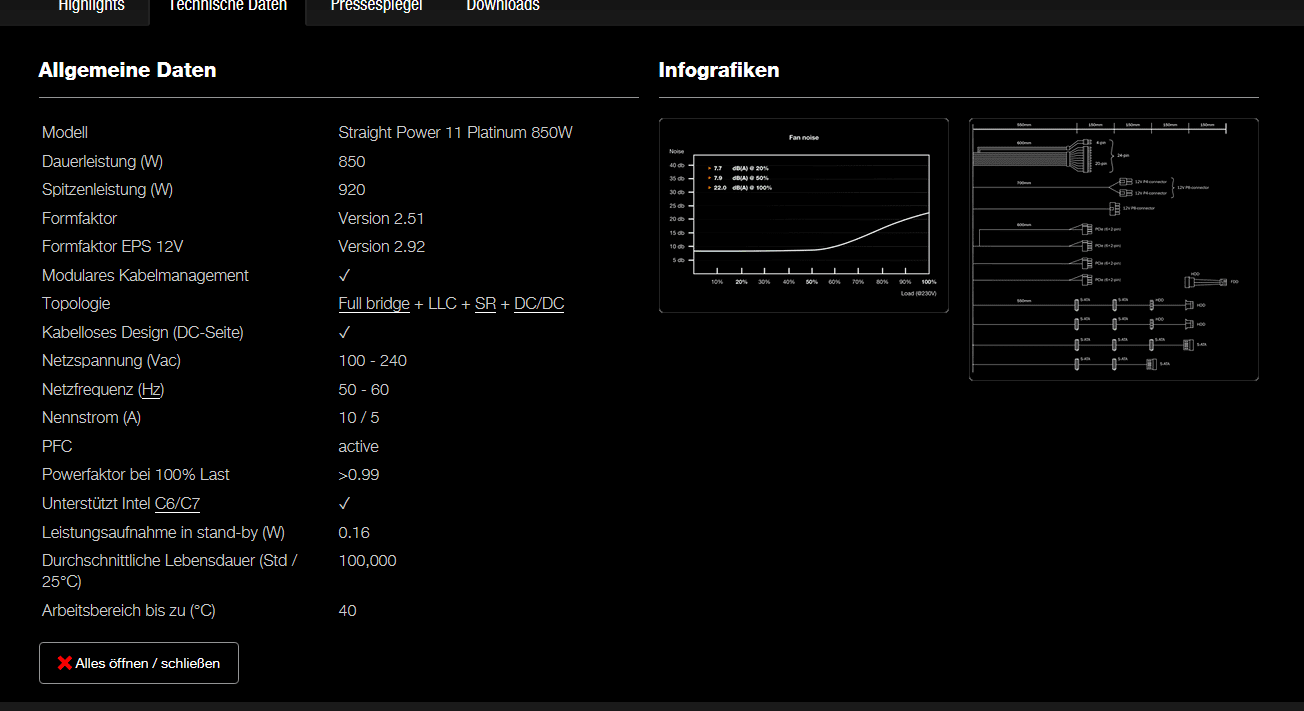Click the checkmark beside Unterstützt Intel C6/C7
The width and height of the screenshot is (1304, 711).
tap(345, 503)
